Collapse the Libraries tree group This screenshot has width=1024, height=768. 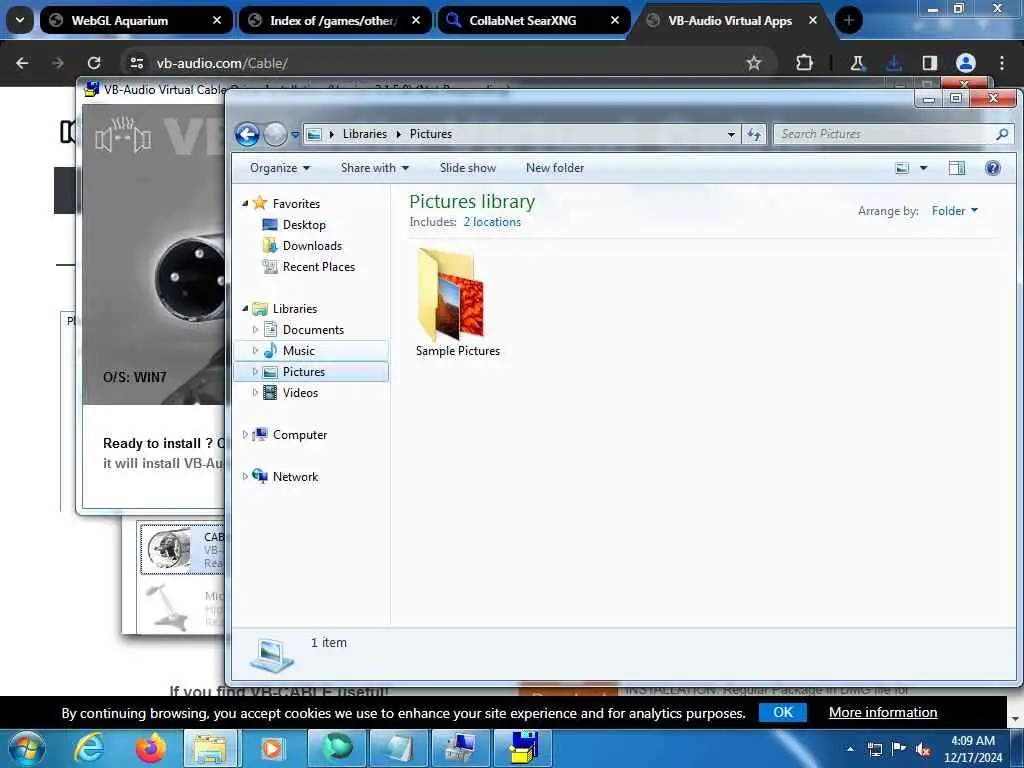point(245,308)
